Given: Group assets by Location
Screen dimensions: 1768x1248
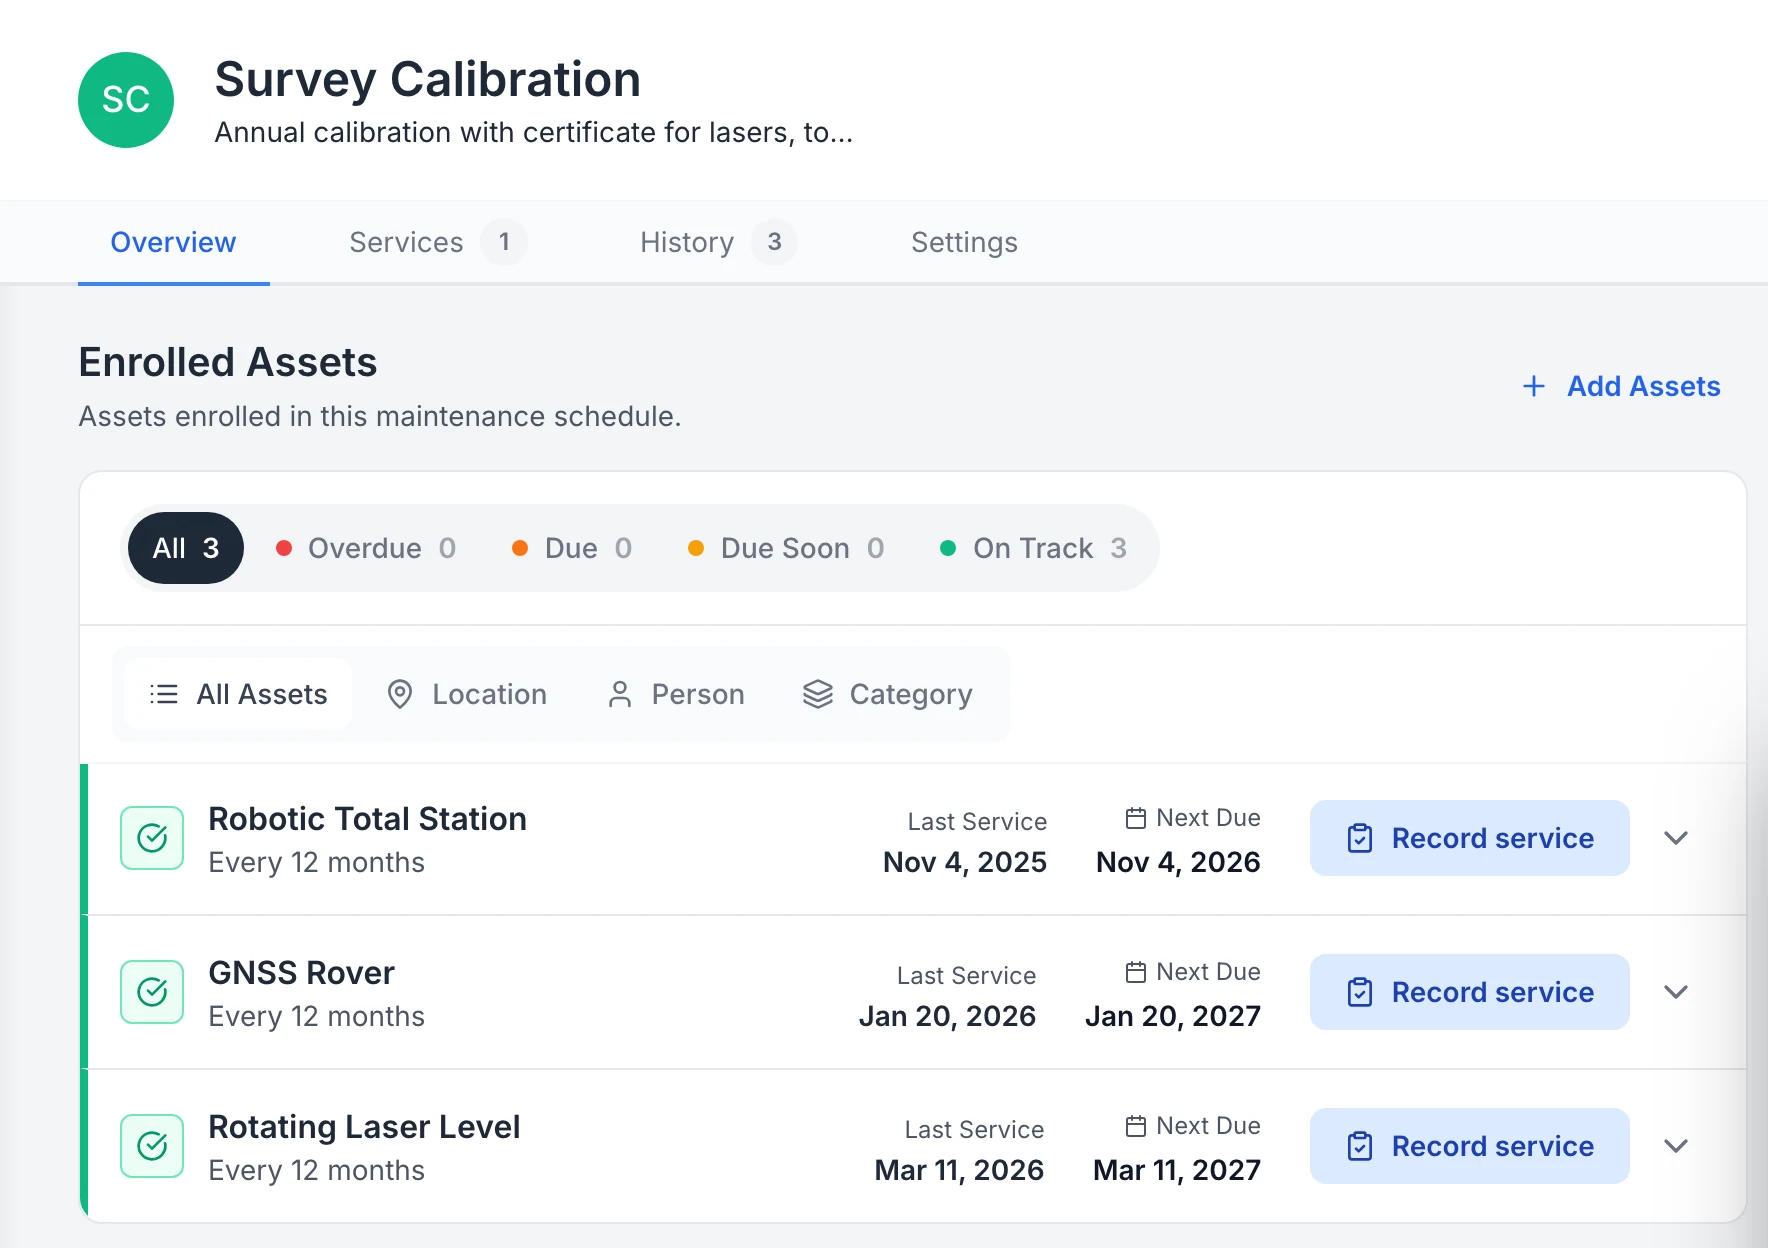Looking at the screenshot, I should coord(467,694).
